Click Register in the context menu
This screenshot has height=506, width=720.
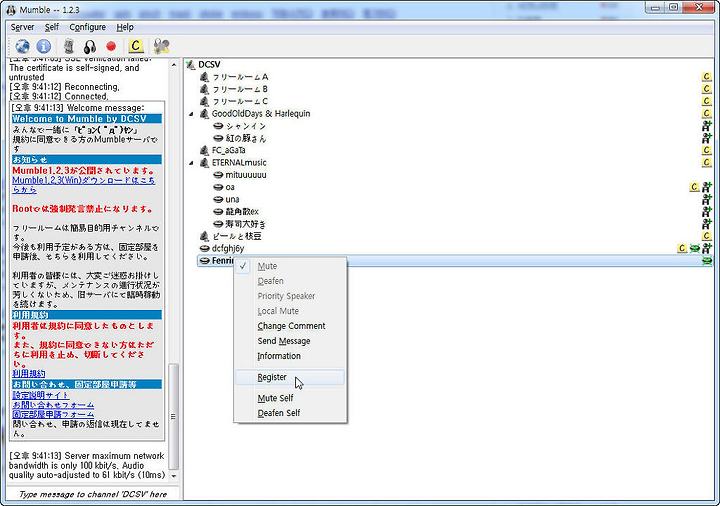click(x=290, y=377)
